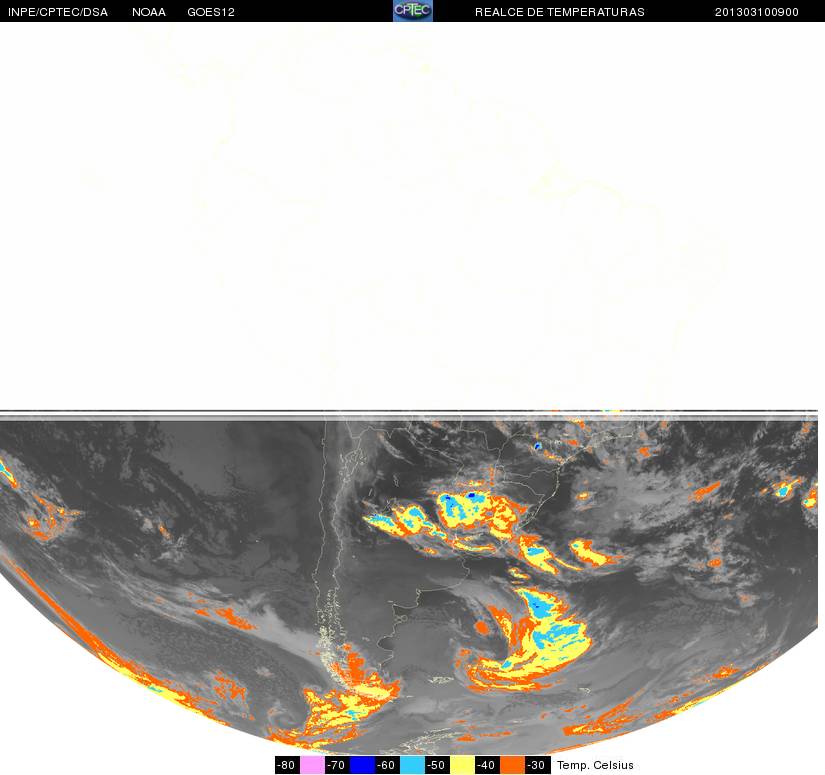Click the pink legend swatch after -80
The image size is (825, 775).
313,765
